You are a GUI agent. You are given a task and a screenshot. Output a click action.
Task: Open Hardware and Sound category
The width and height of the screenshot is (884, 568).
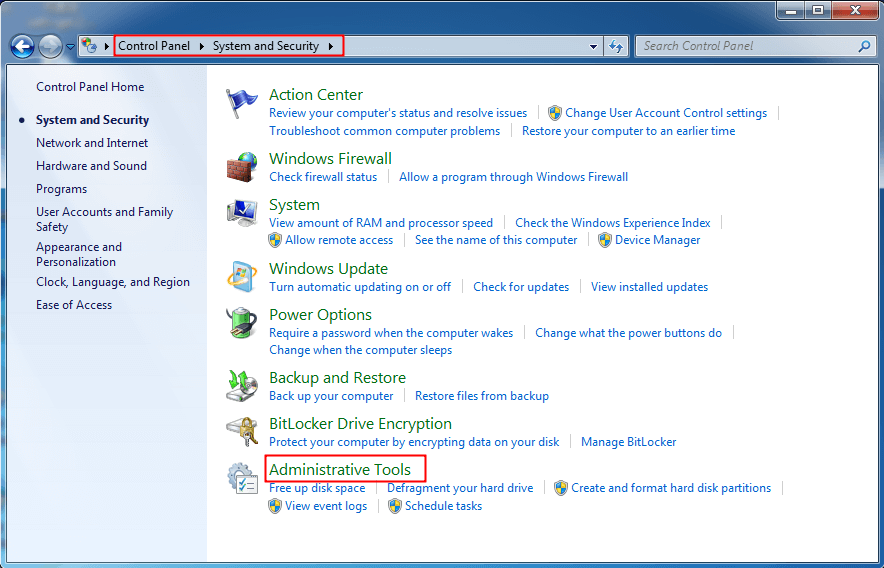[x=91, y=166]
